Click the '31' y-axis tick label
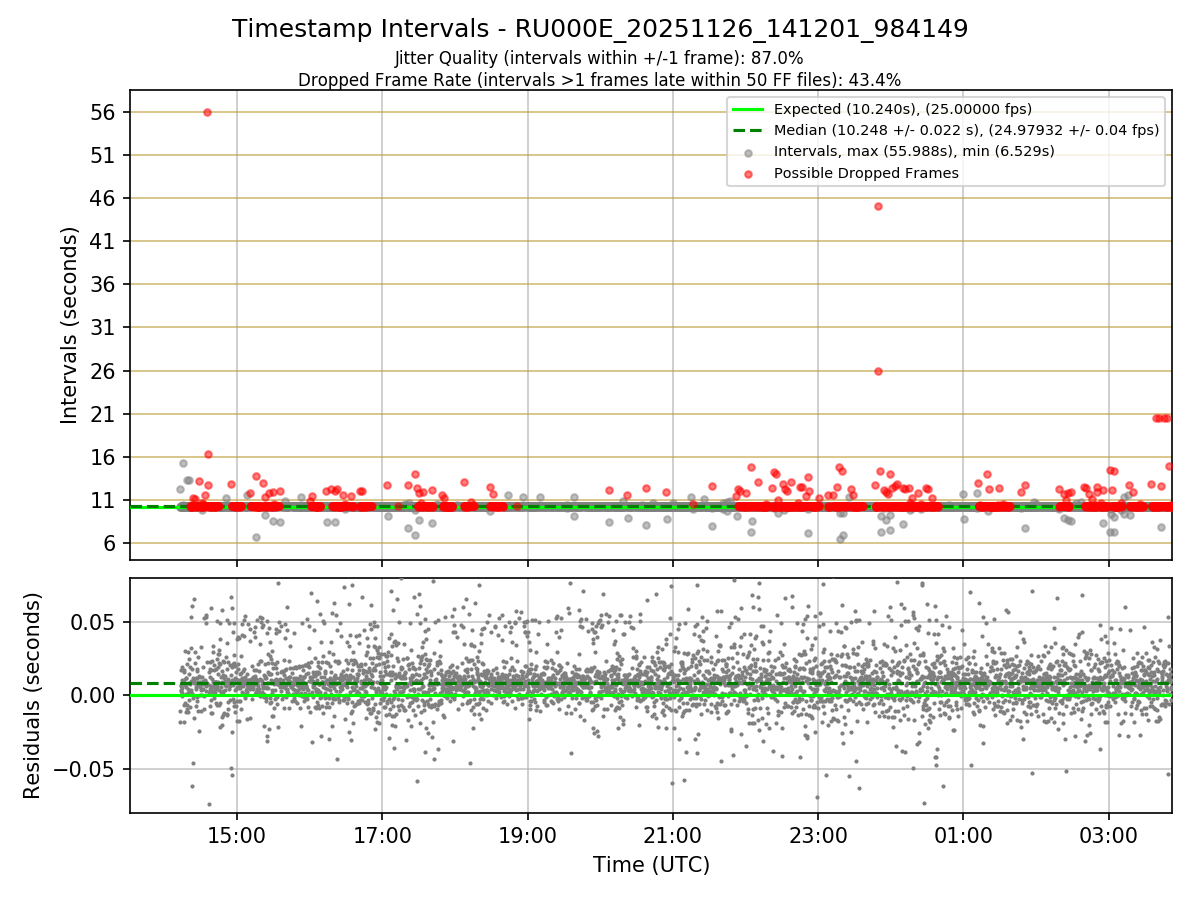1200x900 pixels. 105,327
